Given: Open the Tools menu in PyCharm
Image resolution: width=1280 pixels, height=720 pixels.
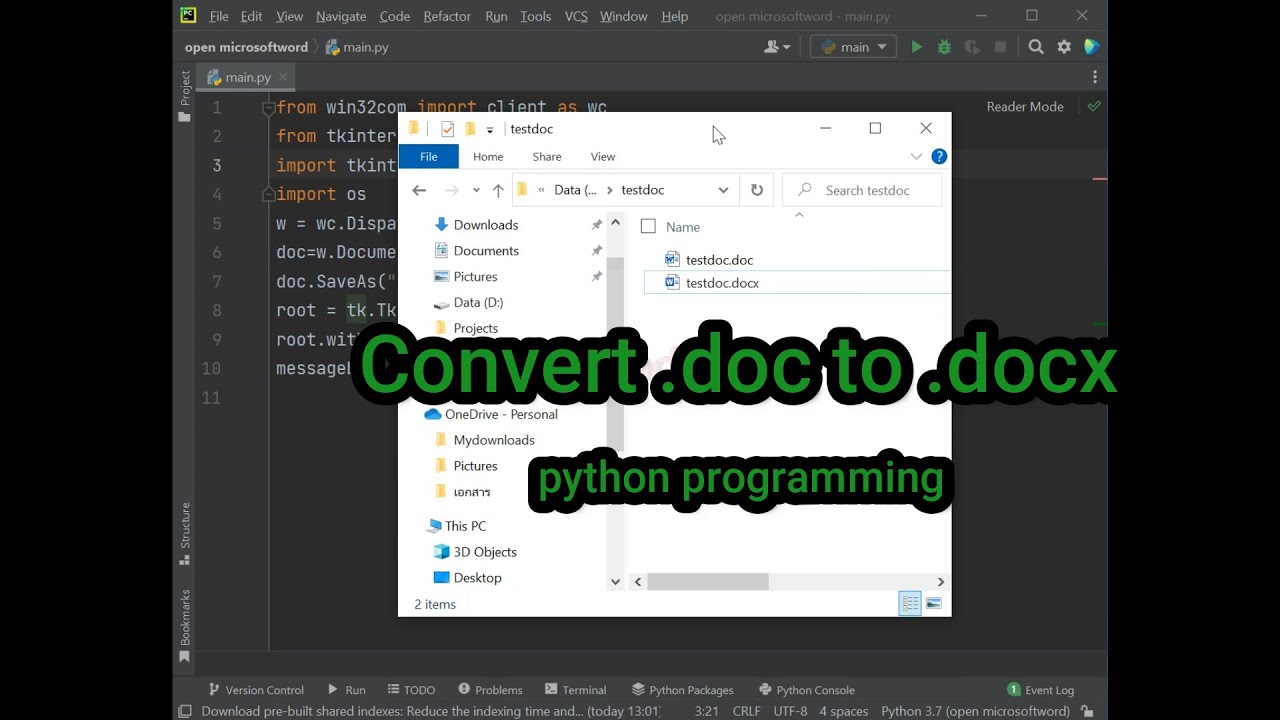Looking at the screenshot, I should pyautogui.click(x=535, y=16).
